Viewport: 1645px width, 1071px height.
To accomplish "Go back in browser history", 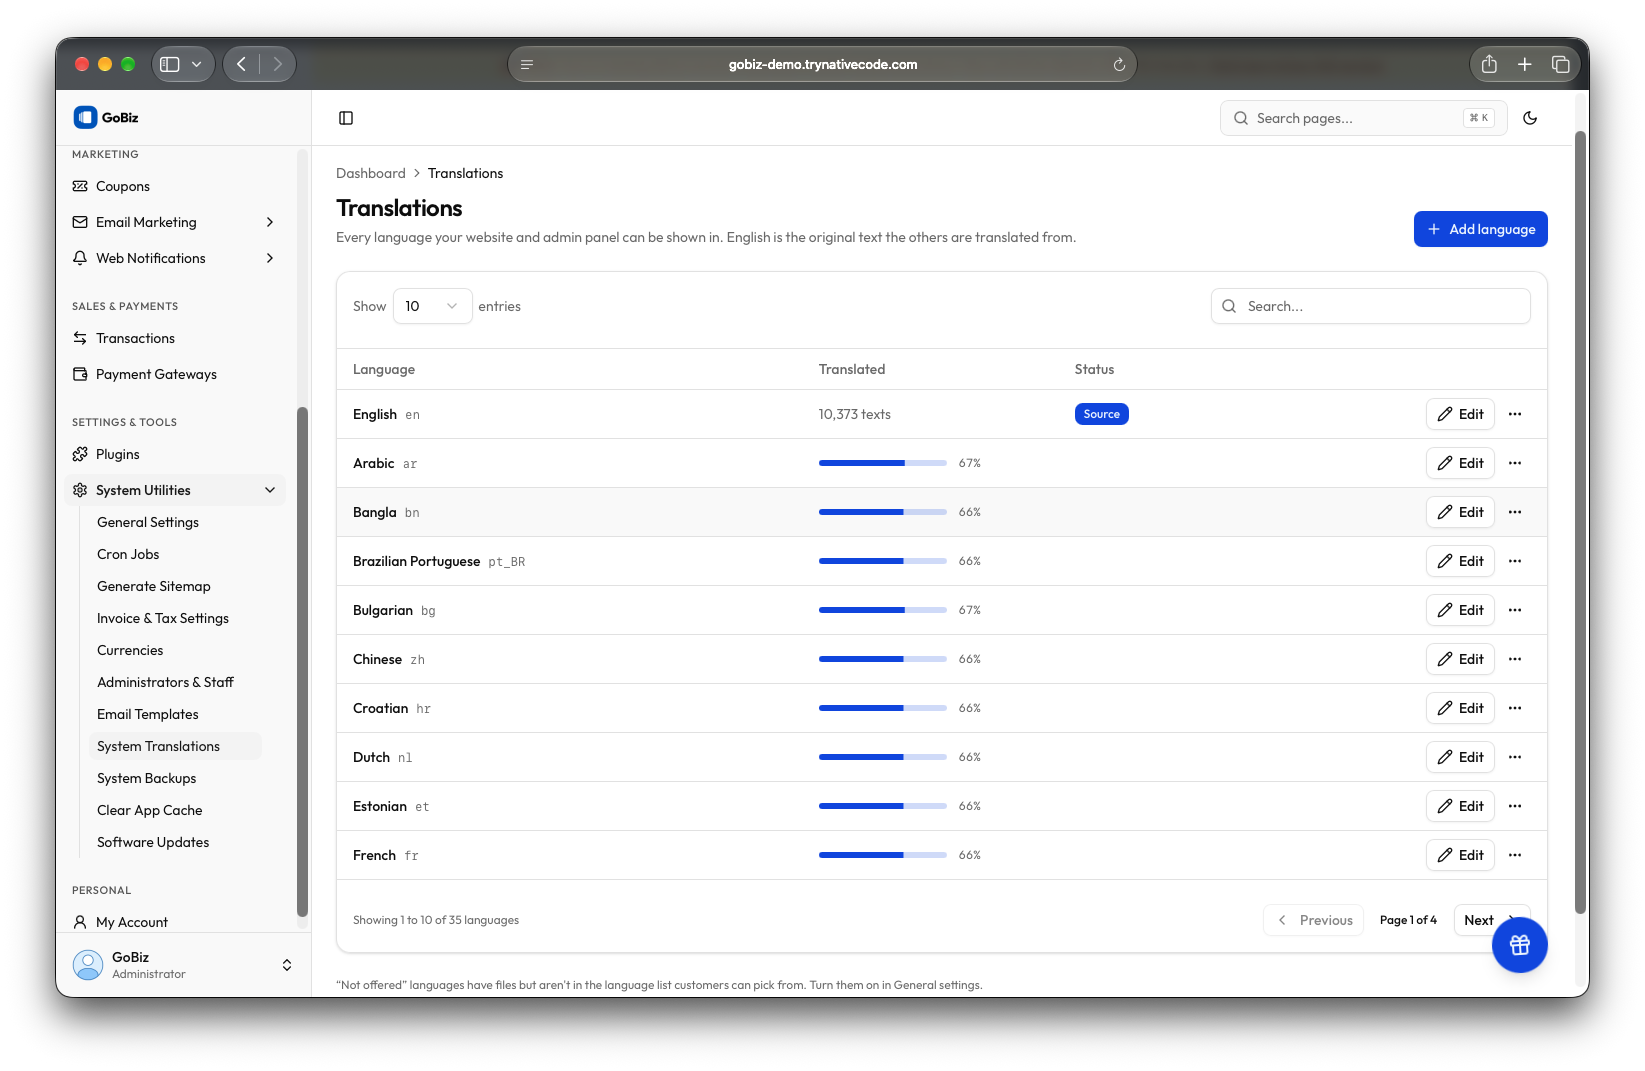I will pyautogui.click(x=241, y=64).
